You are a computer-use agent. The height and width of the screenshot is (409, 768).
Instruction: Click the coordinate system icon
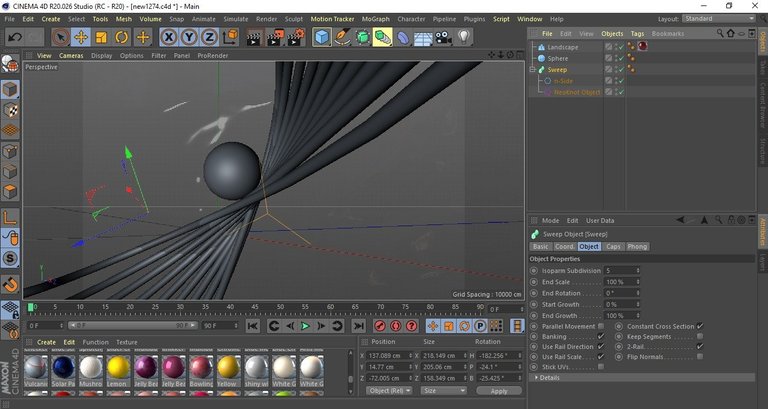(230, 37)
